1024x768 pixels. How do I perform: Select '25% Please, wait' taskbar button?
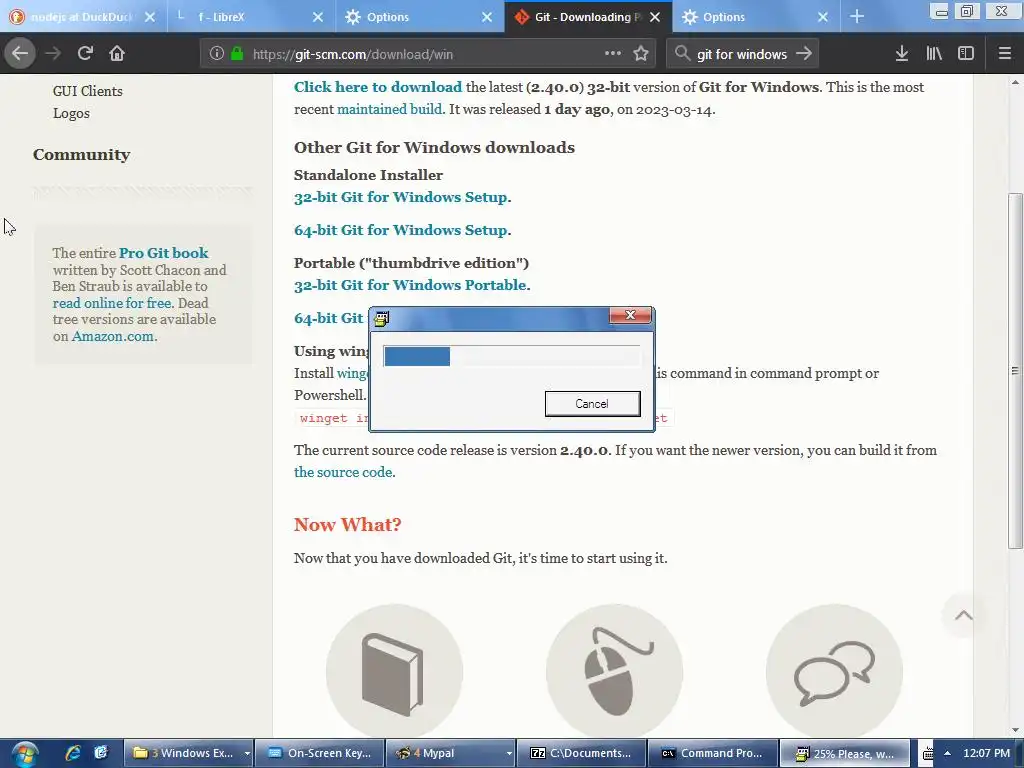click(844, 753)
